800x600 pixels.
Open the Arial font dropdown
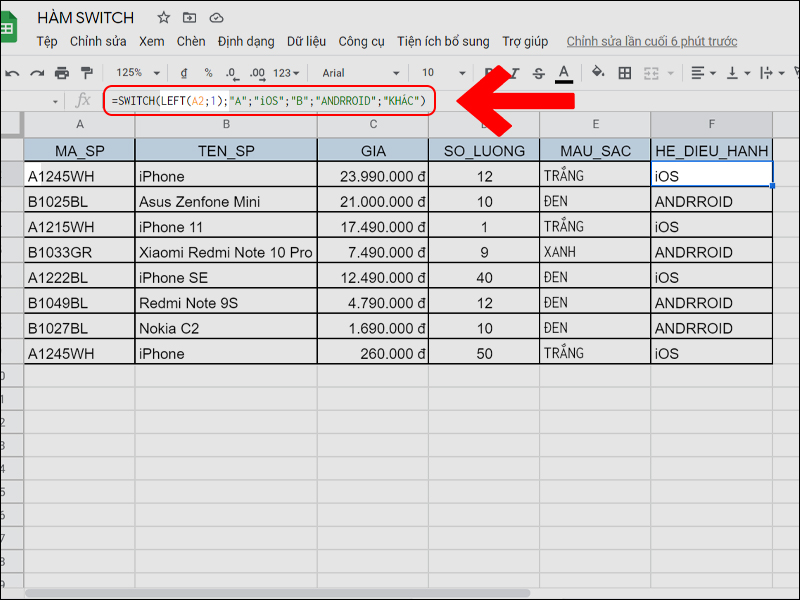pyautogui.click(x=360, y=73)
